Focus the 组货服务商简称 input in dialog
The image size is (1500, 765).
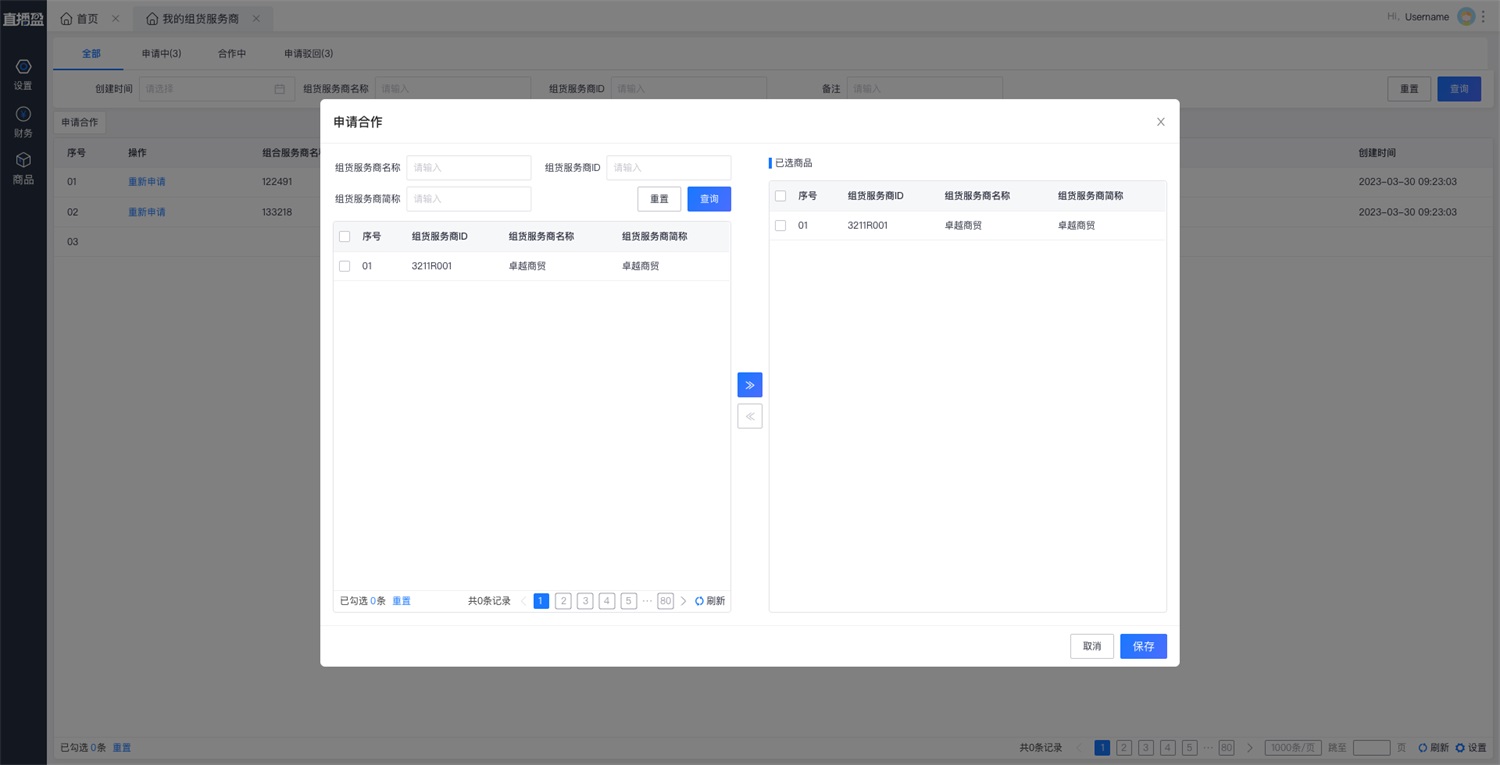[x=468, y=199]
